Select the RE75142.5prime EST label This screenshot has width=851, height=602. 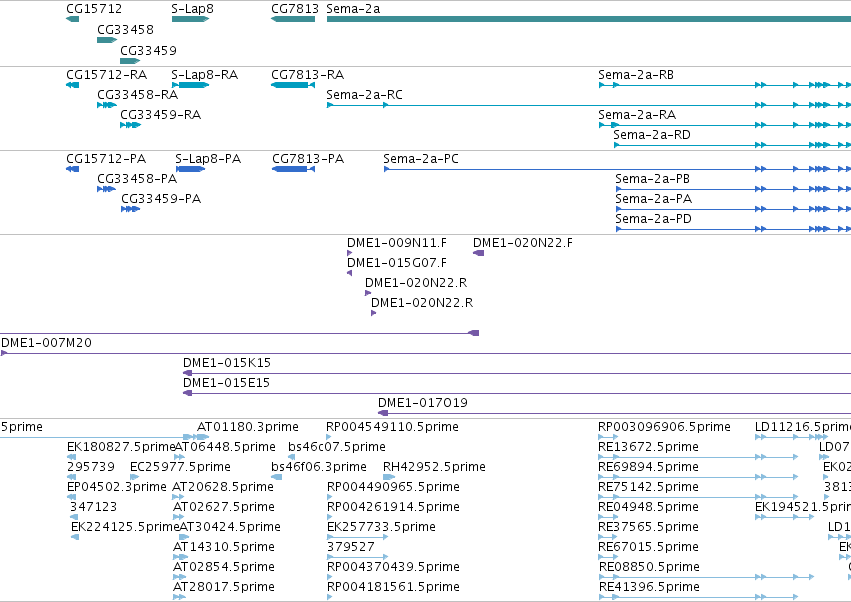[649, 487]
